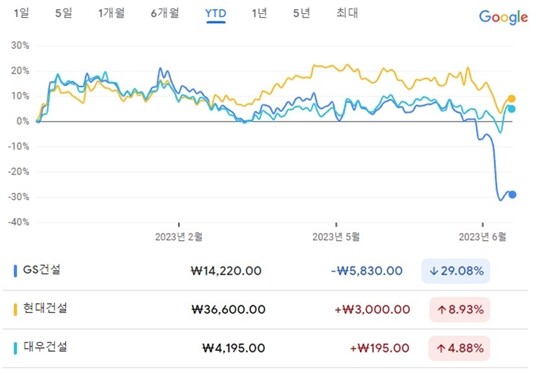The height and width of the screenshot is (375, 540).
Task: Click the yellow 현대건설 legend color bar
Action: pos(15,310)
